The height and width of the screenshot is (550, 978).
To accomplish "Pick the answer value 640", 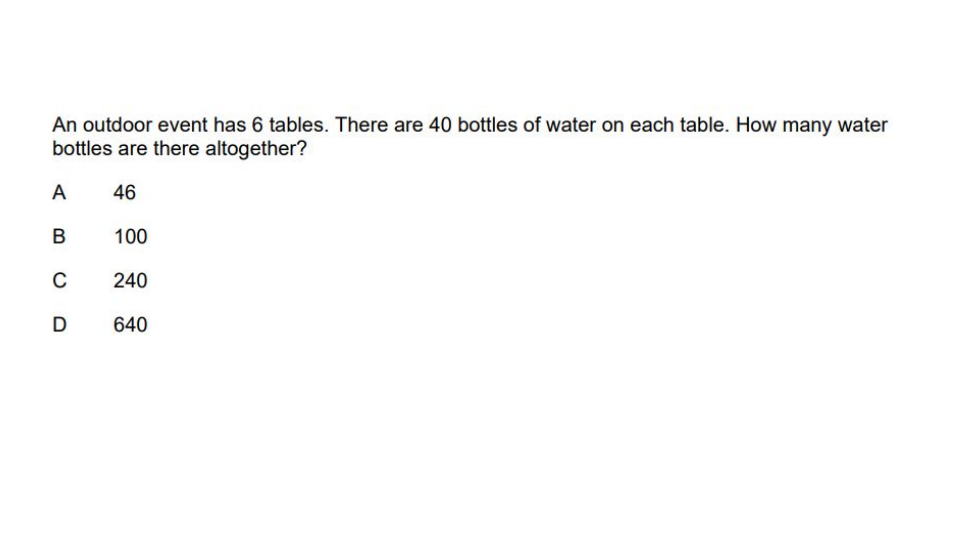I will [x=130, y=325].
